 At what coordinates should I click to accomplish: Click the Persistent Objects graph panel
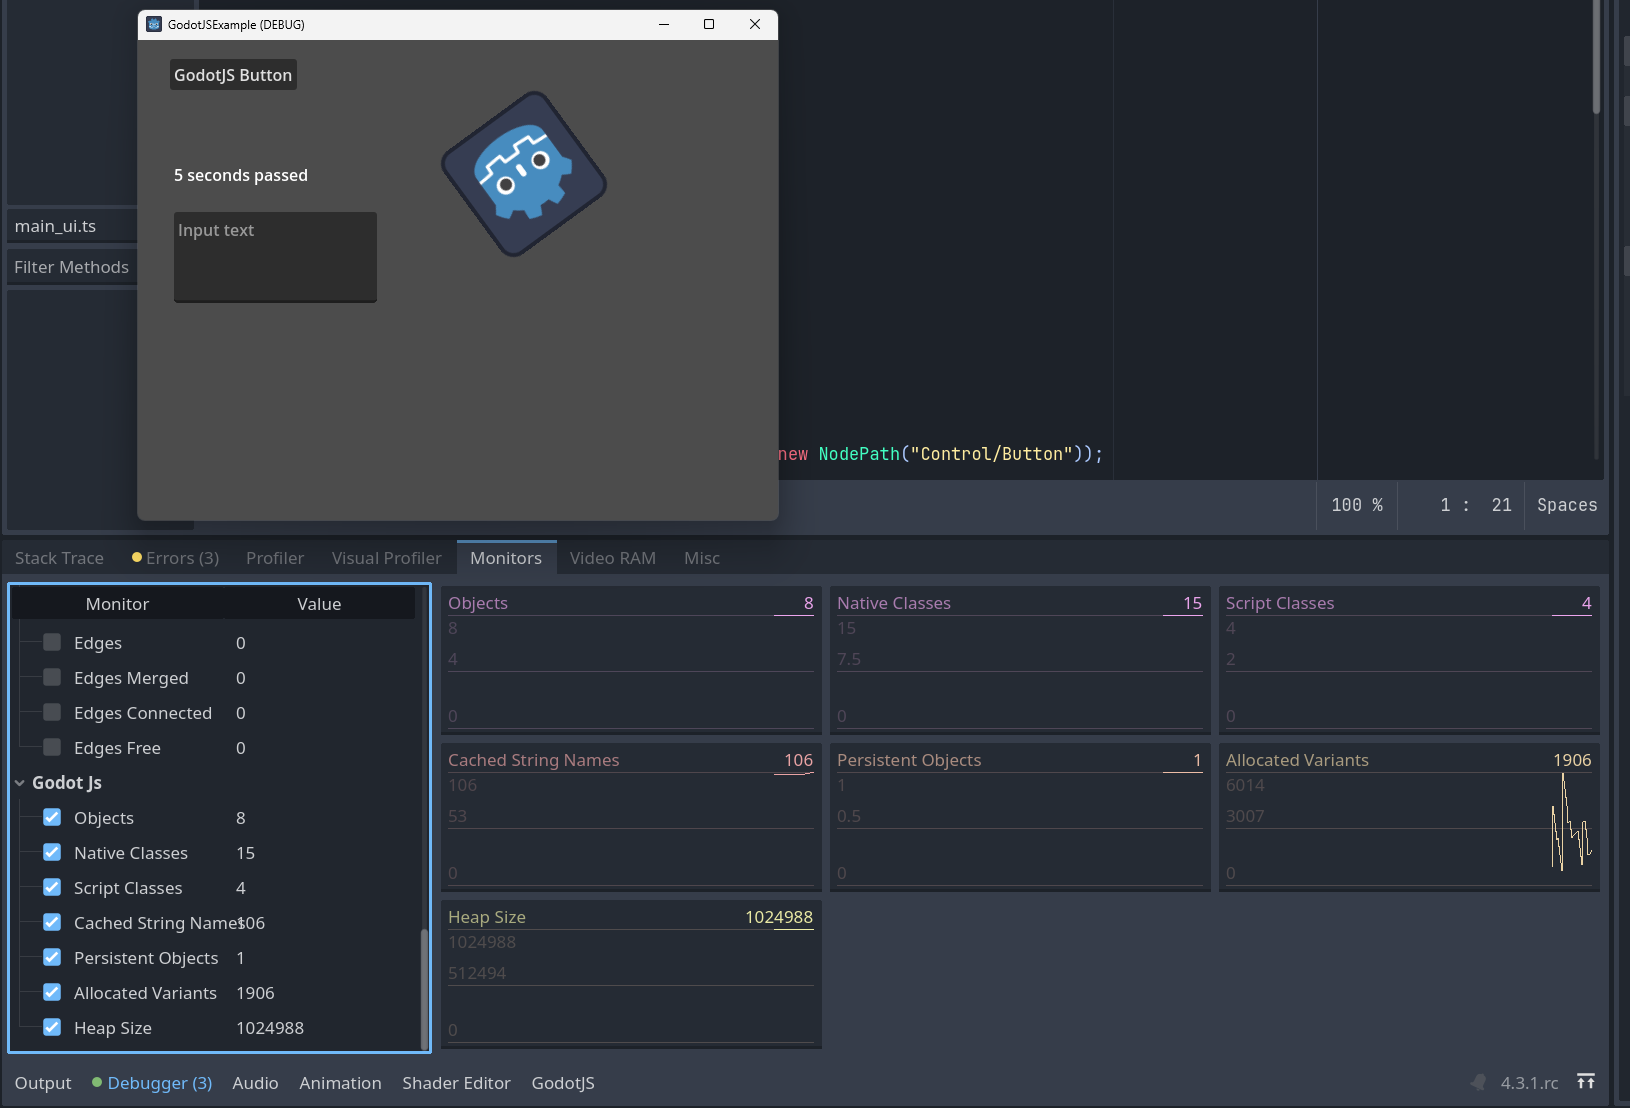coord(1020,818)
